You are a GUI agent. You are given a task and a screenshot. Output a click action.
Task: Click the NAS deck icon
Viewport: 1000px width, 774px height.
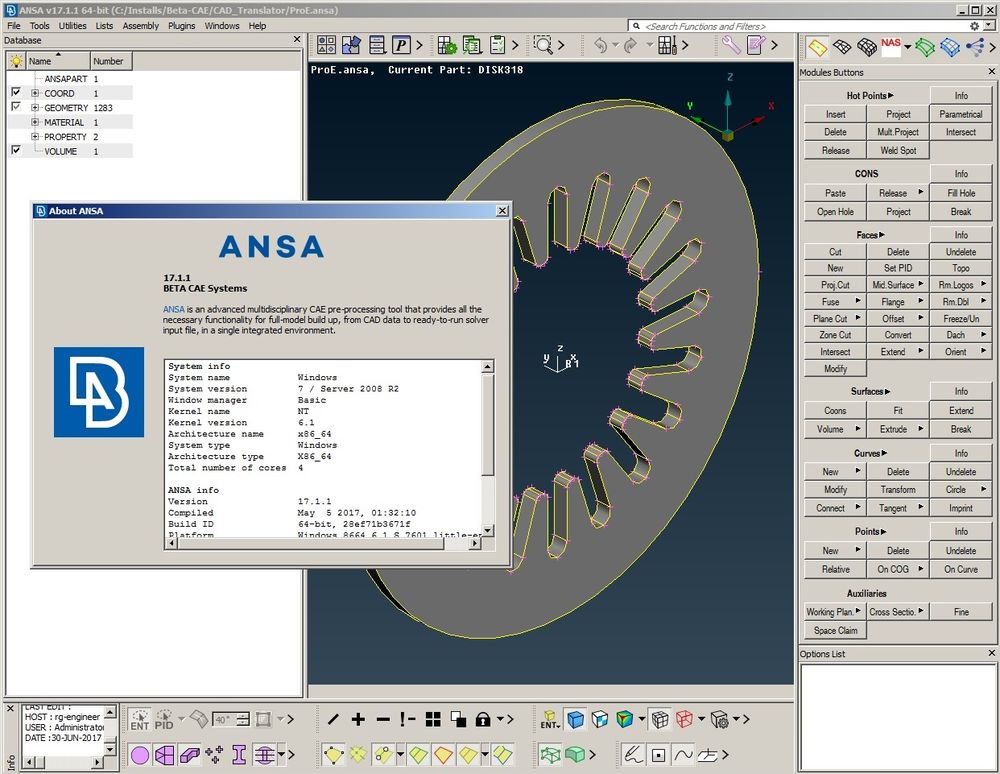(892, 46)
